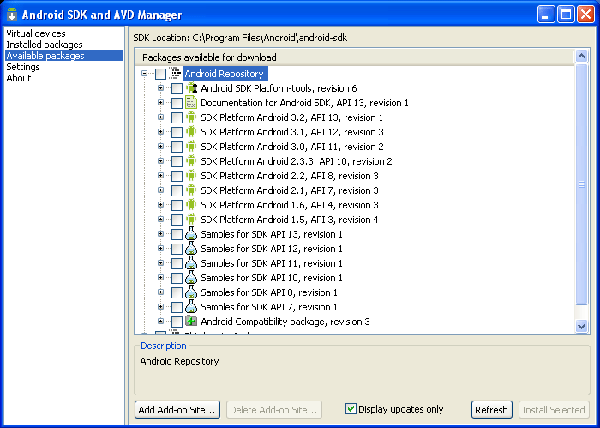600x428 pixels.
Task: Check the SDK Platform Android 3.2 checkbox
Action: 177,117
